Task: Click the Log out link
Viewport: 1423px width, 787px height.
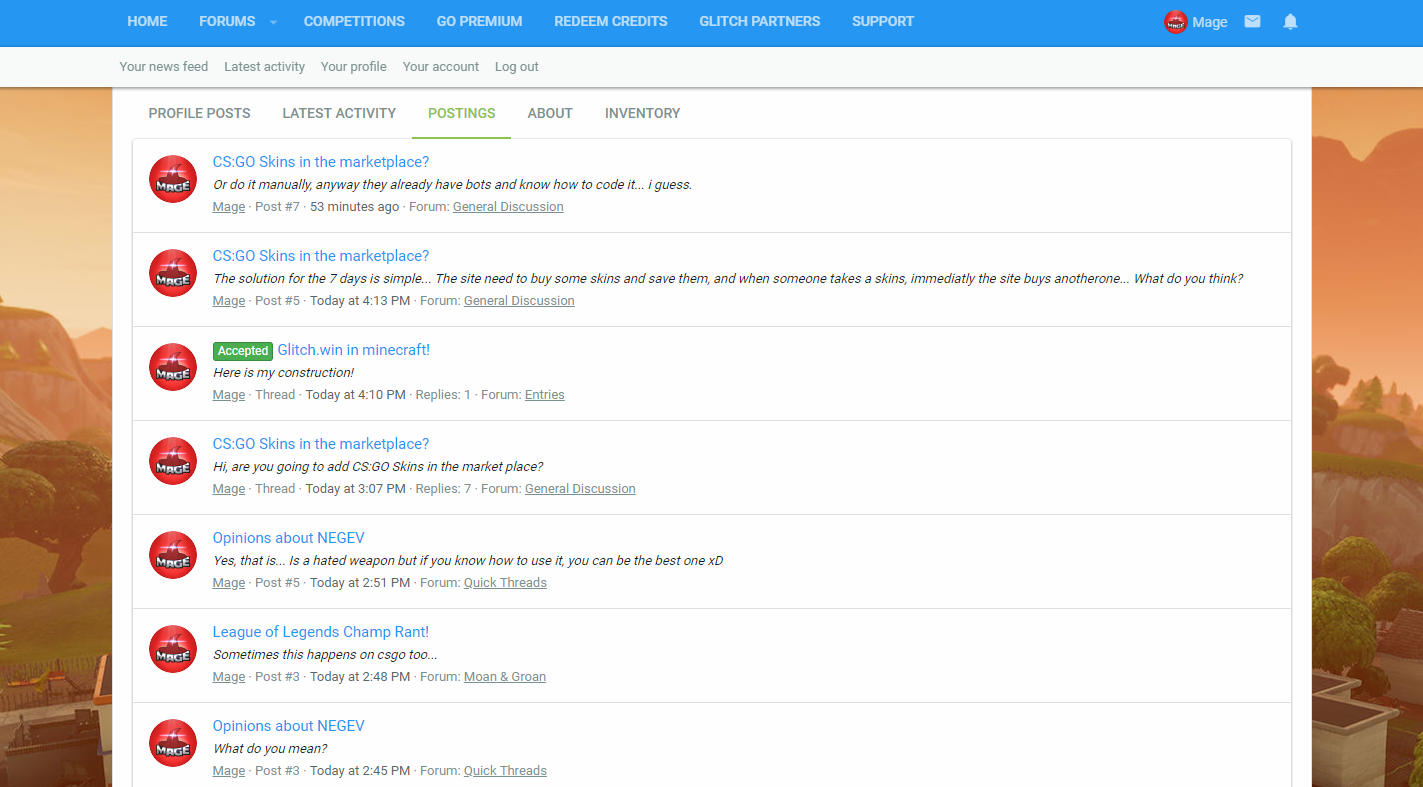Action: click(x=516, y=67)
